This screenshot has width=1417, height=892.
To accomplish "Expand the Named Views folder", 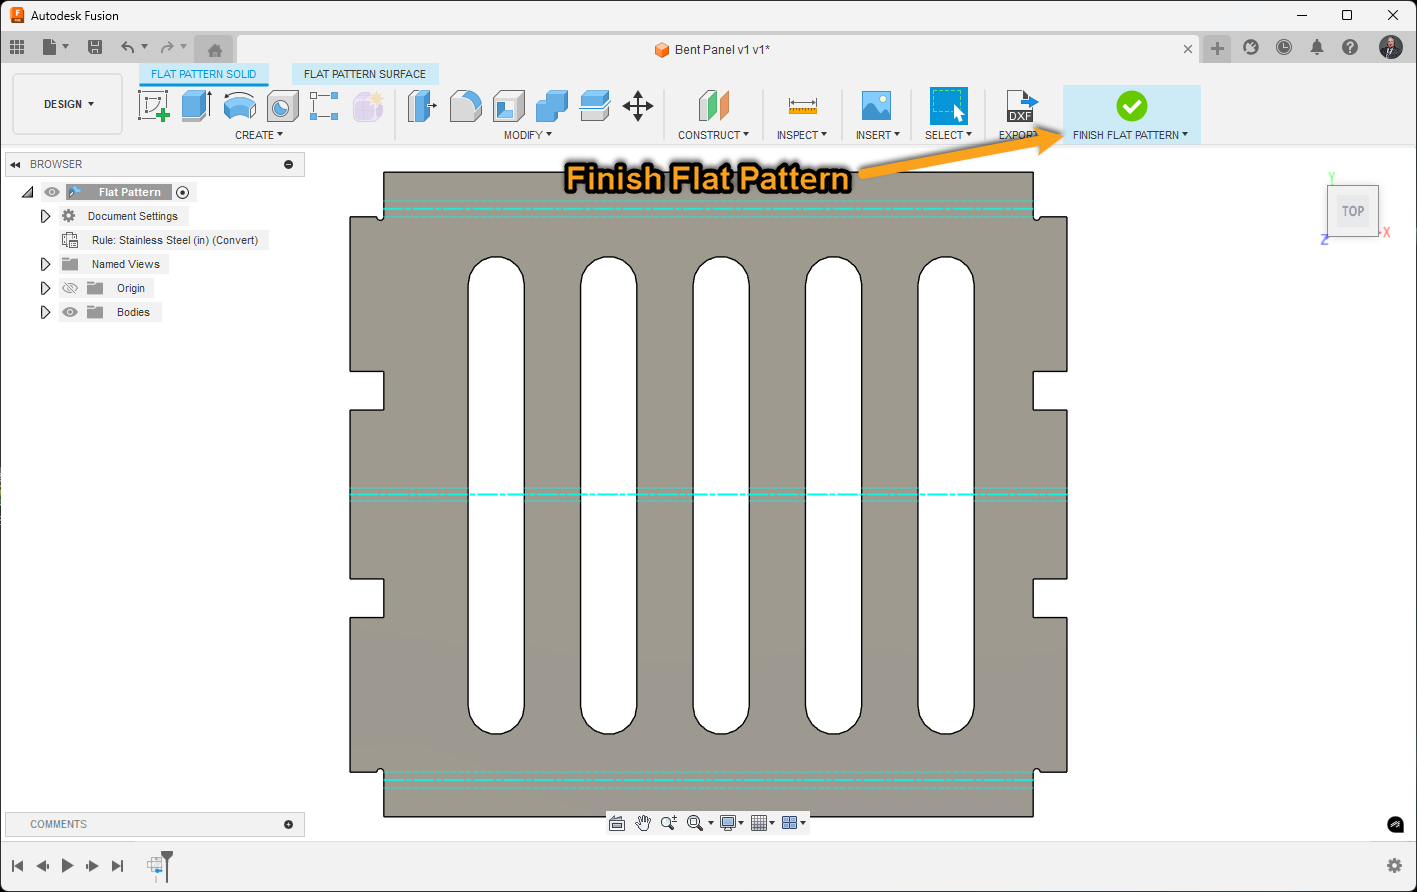I will tap(45, 263).
